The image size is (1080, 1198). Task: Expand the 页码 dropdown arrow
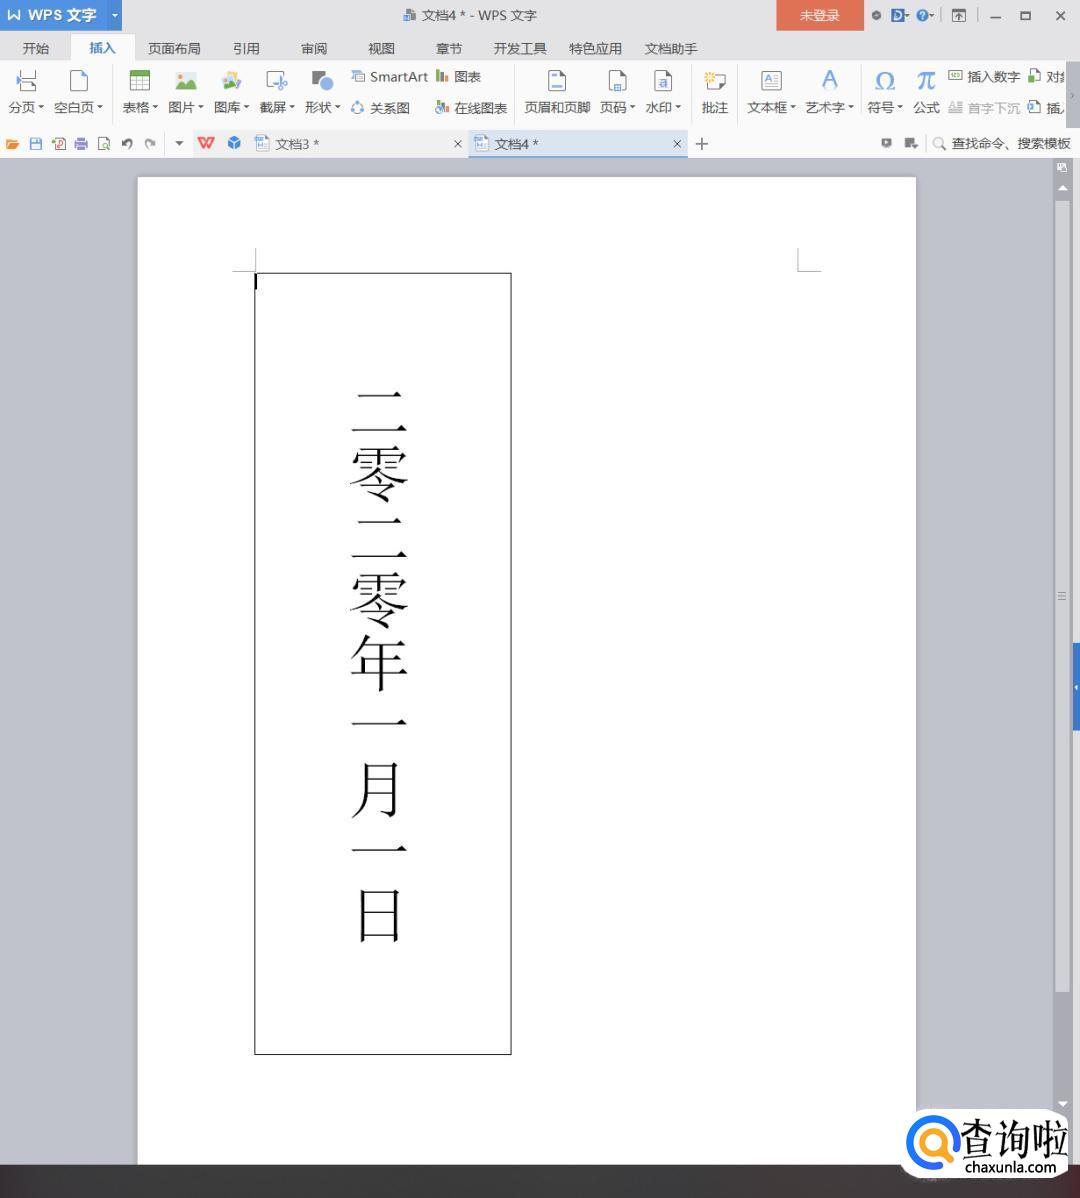point(632,108)
